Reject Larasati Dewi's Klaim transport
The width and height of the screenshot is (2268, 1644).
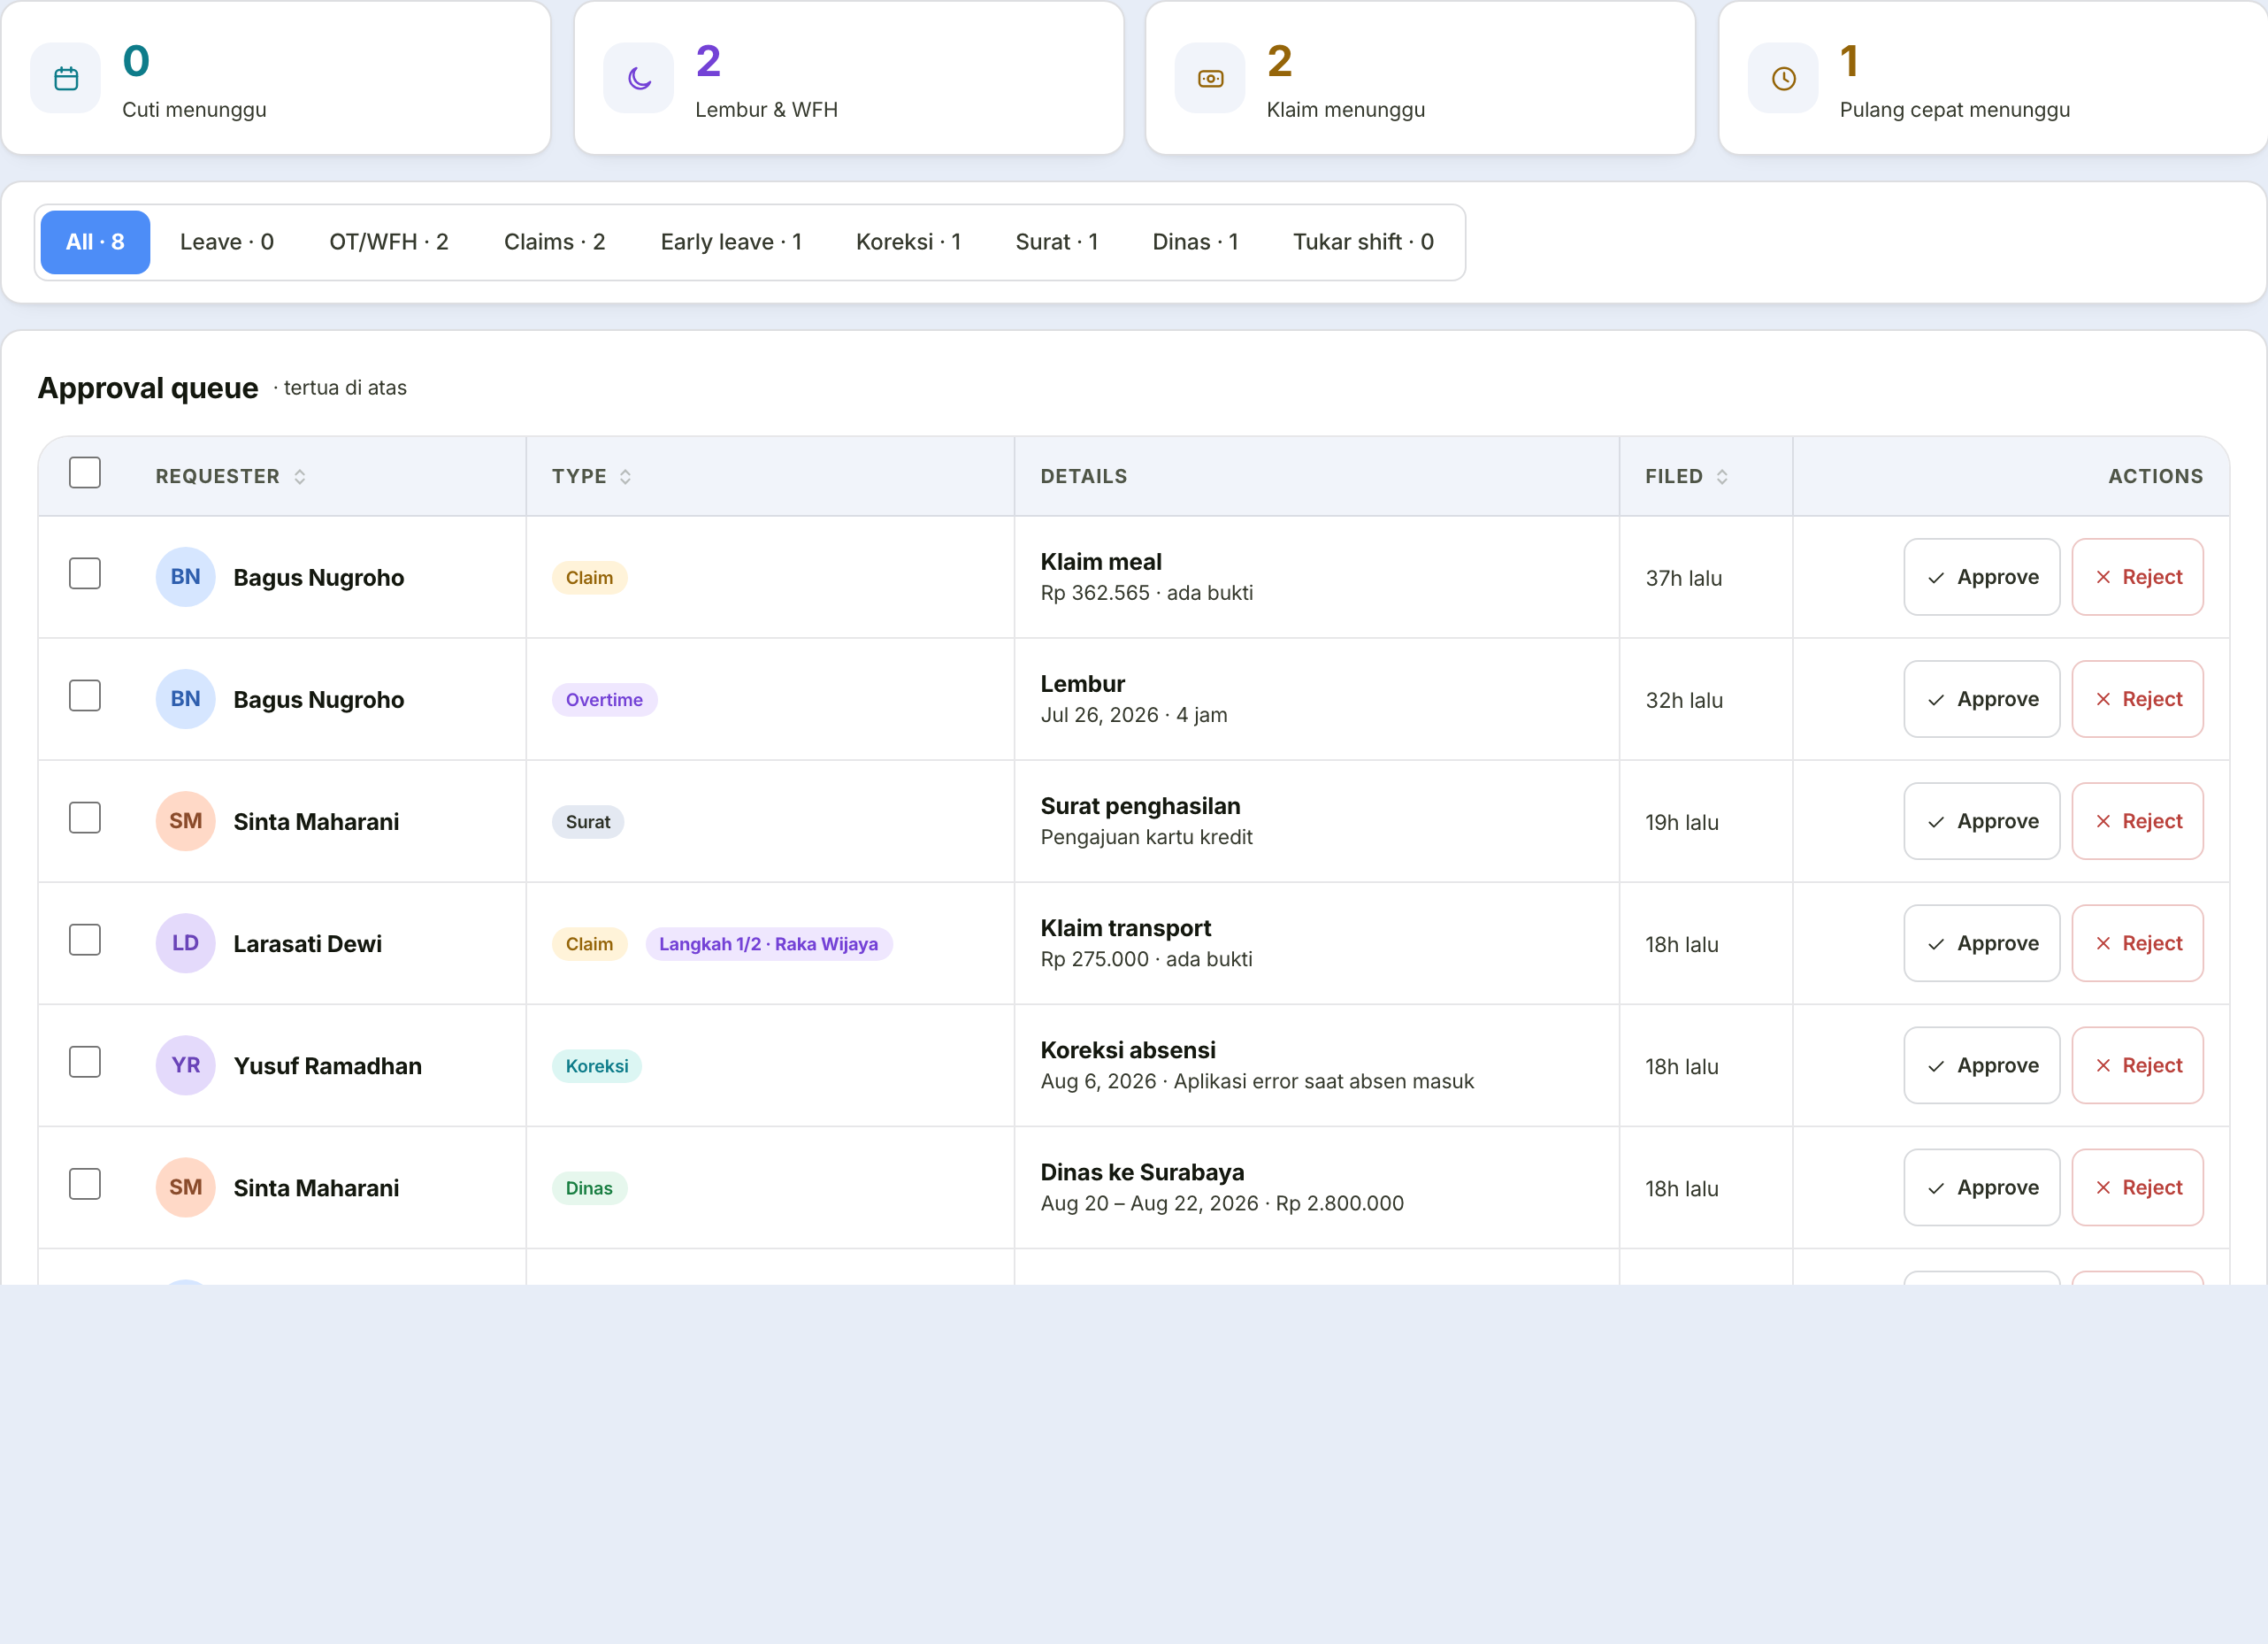click(2137, 943)
